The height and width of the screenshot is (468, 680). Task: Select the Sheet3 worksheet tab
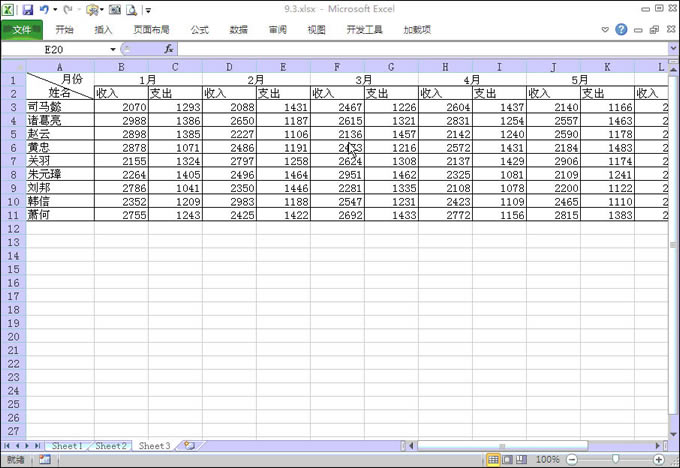pyautogui.click(x=154, y=445)
